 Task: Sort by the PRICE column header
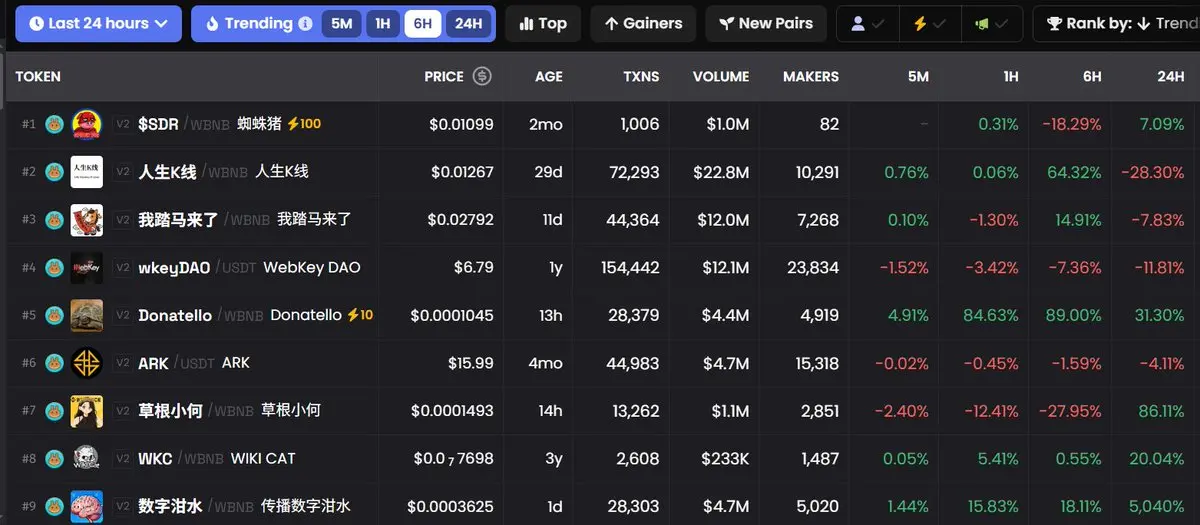443,76
